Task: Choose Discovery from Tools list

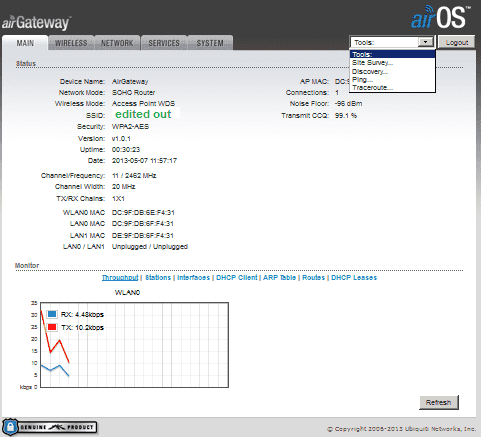Action: pos(392,71)
